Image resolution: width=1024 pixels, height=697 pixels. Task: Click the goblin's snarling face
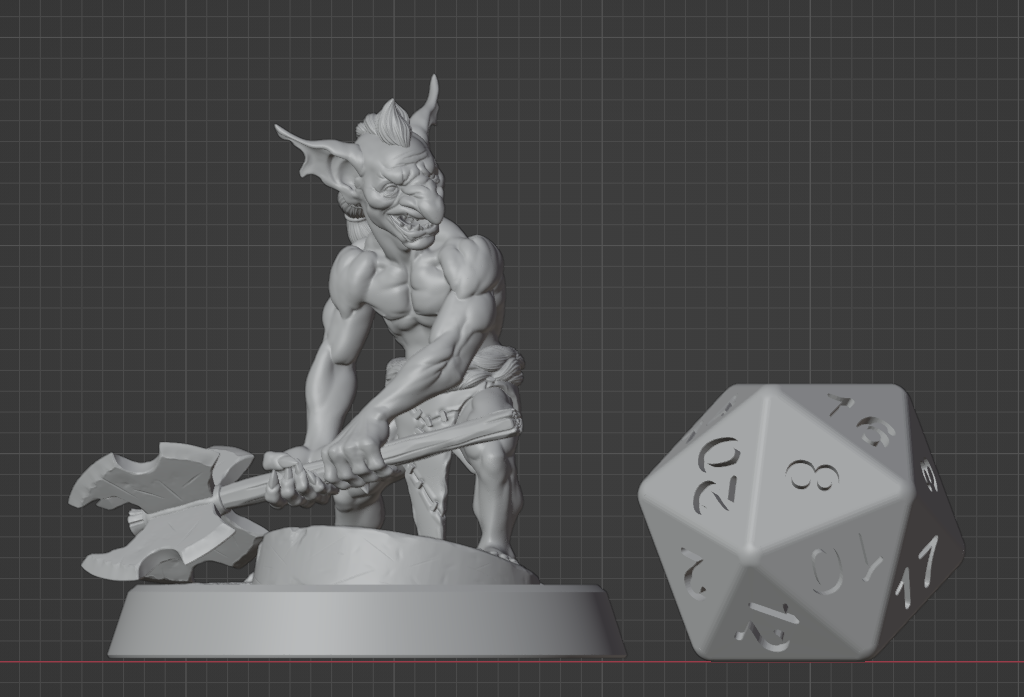(410, 200)
